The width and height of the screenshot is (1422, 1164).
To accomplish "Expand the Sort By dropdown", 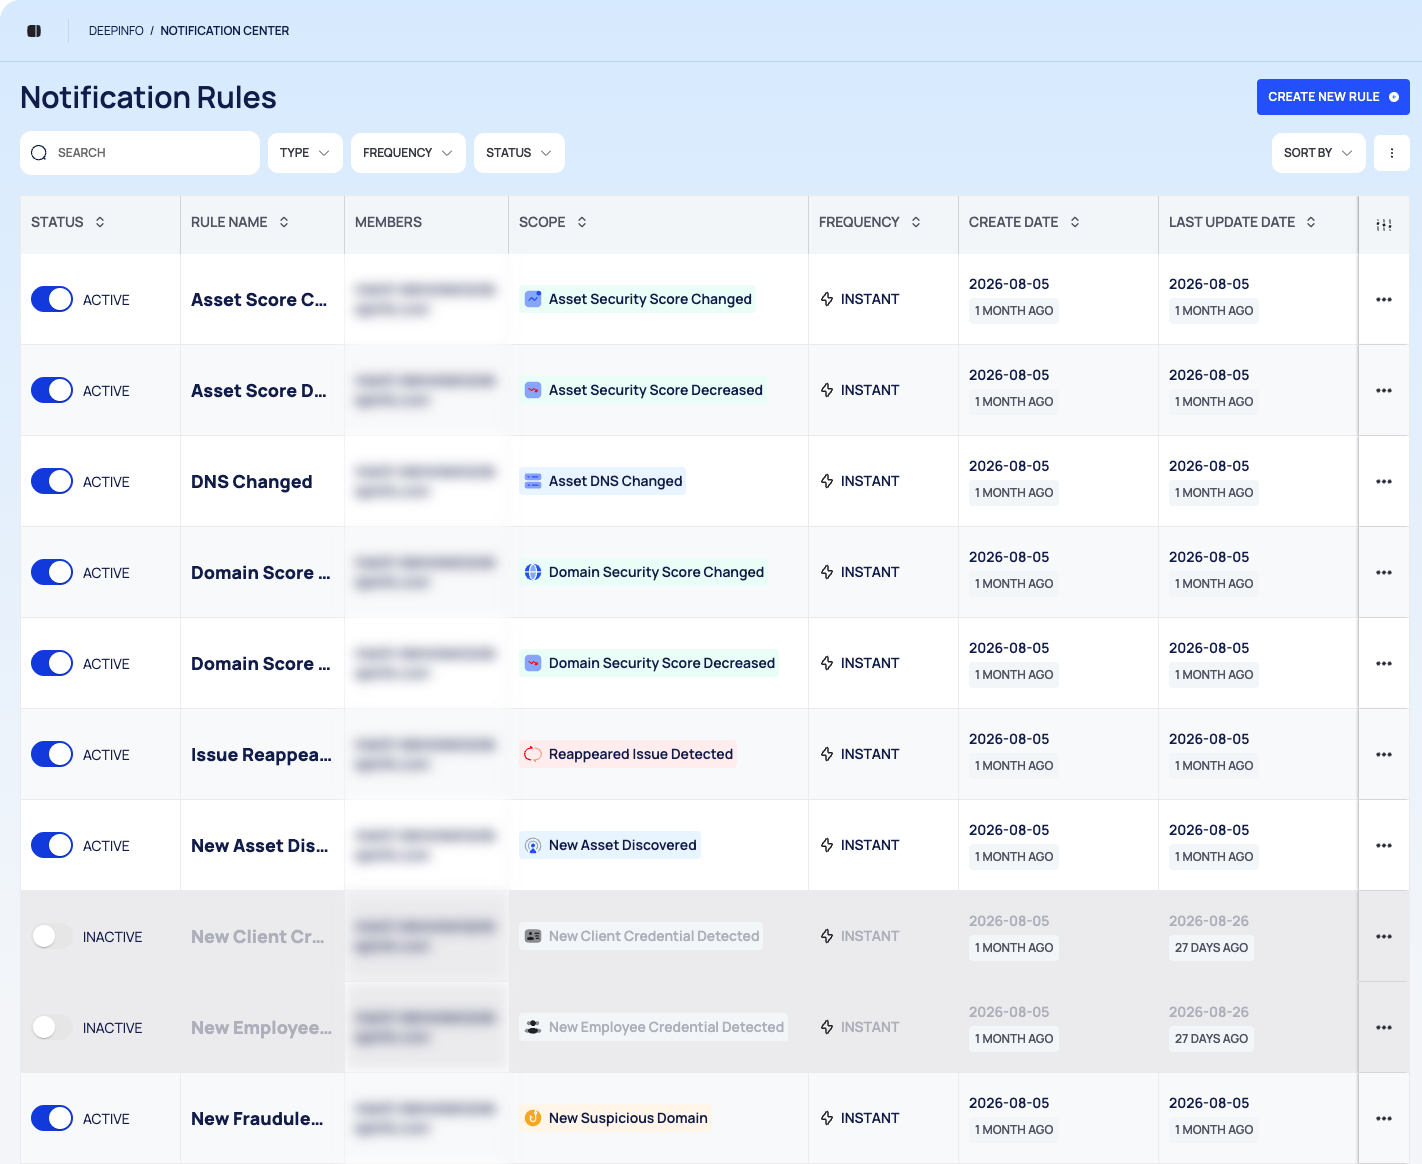I will 1318,153.
